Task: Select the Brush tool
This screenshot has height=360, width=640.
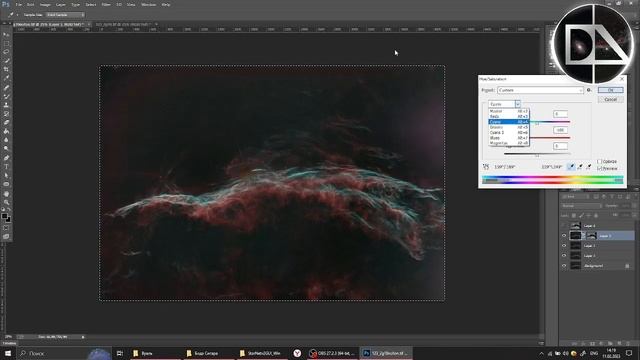Action: pos(6,96)
